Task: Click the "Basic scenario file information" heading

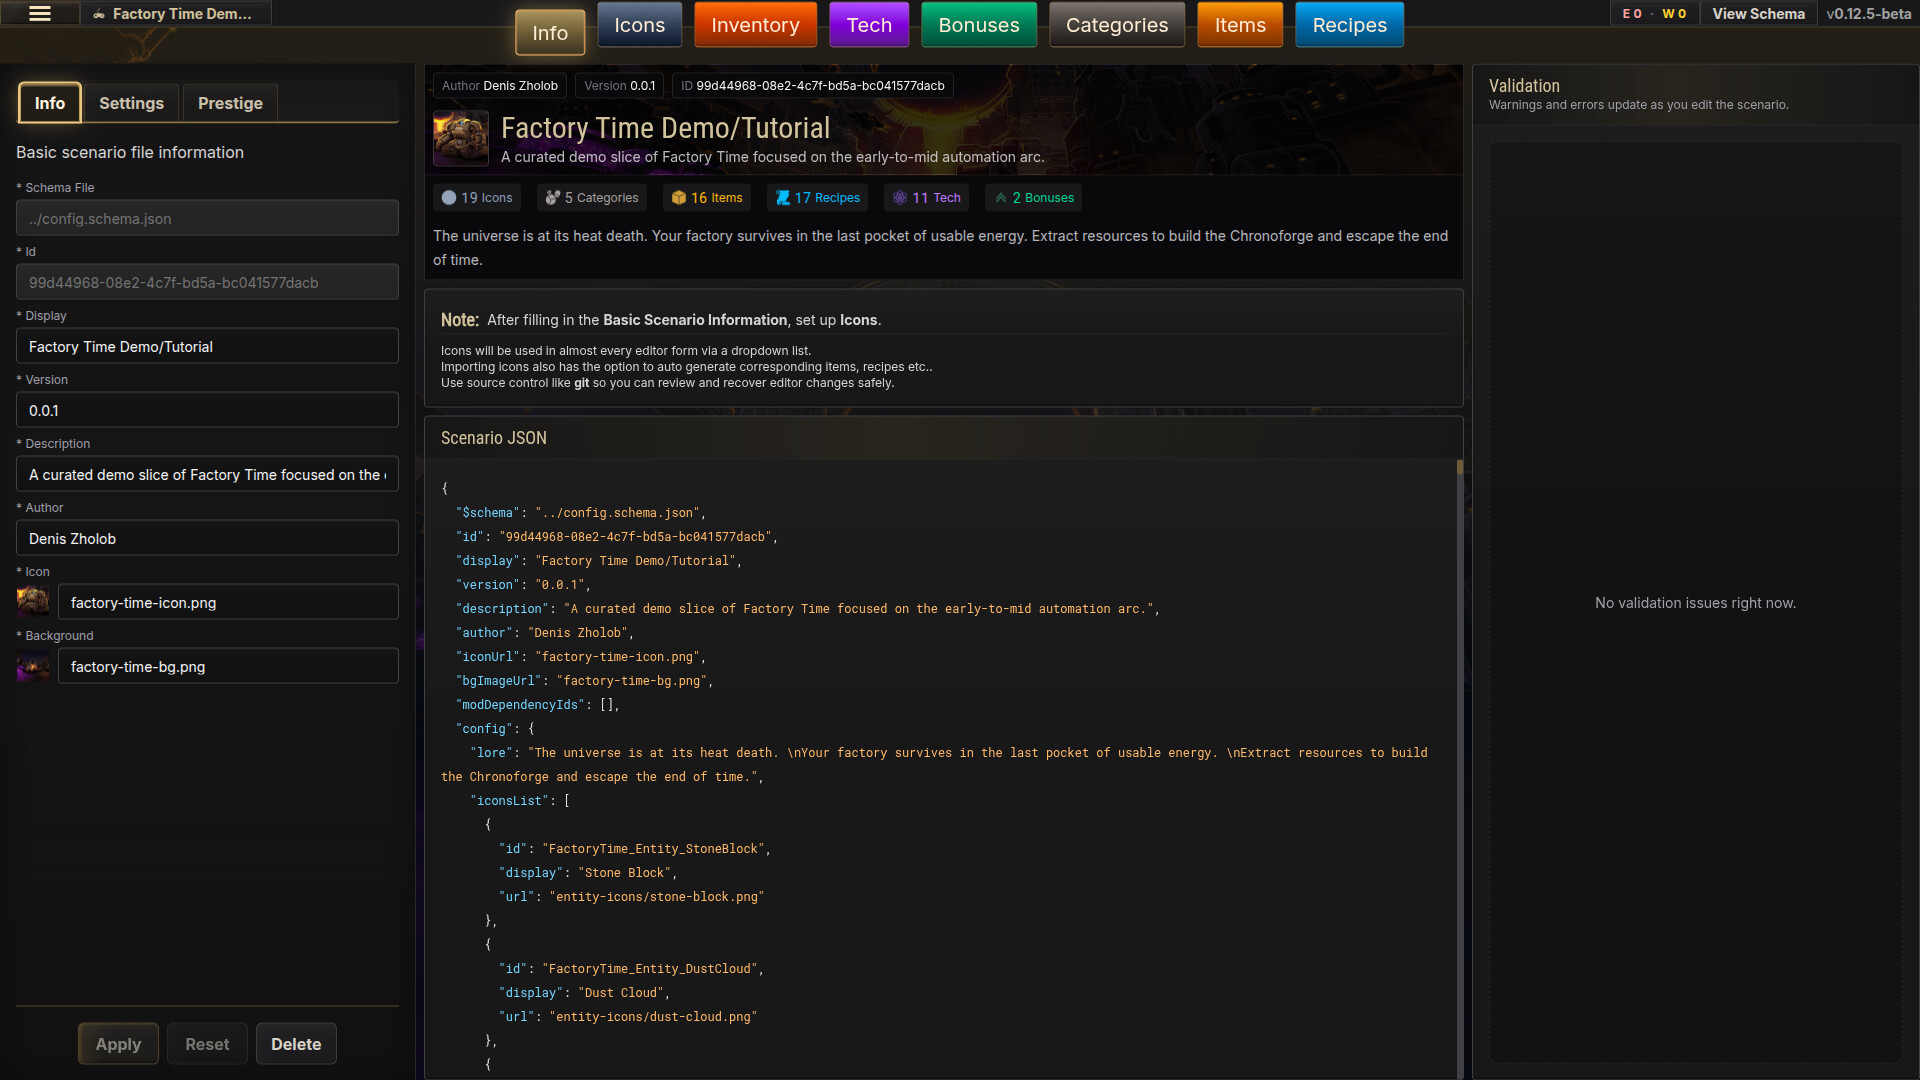Action: pos(130,152)
